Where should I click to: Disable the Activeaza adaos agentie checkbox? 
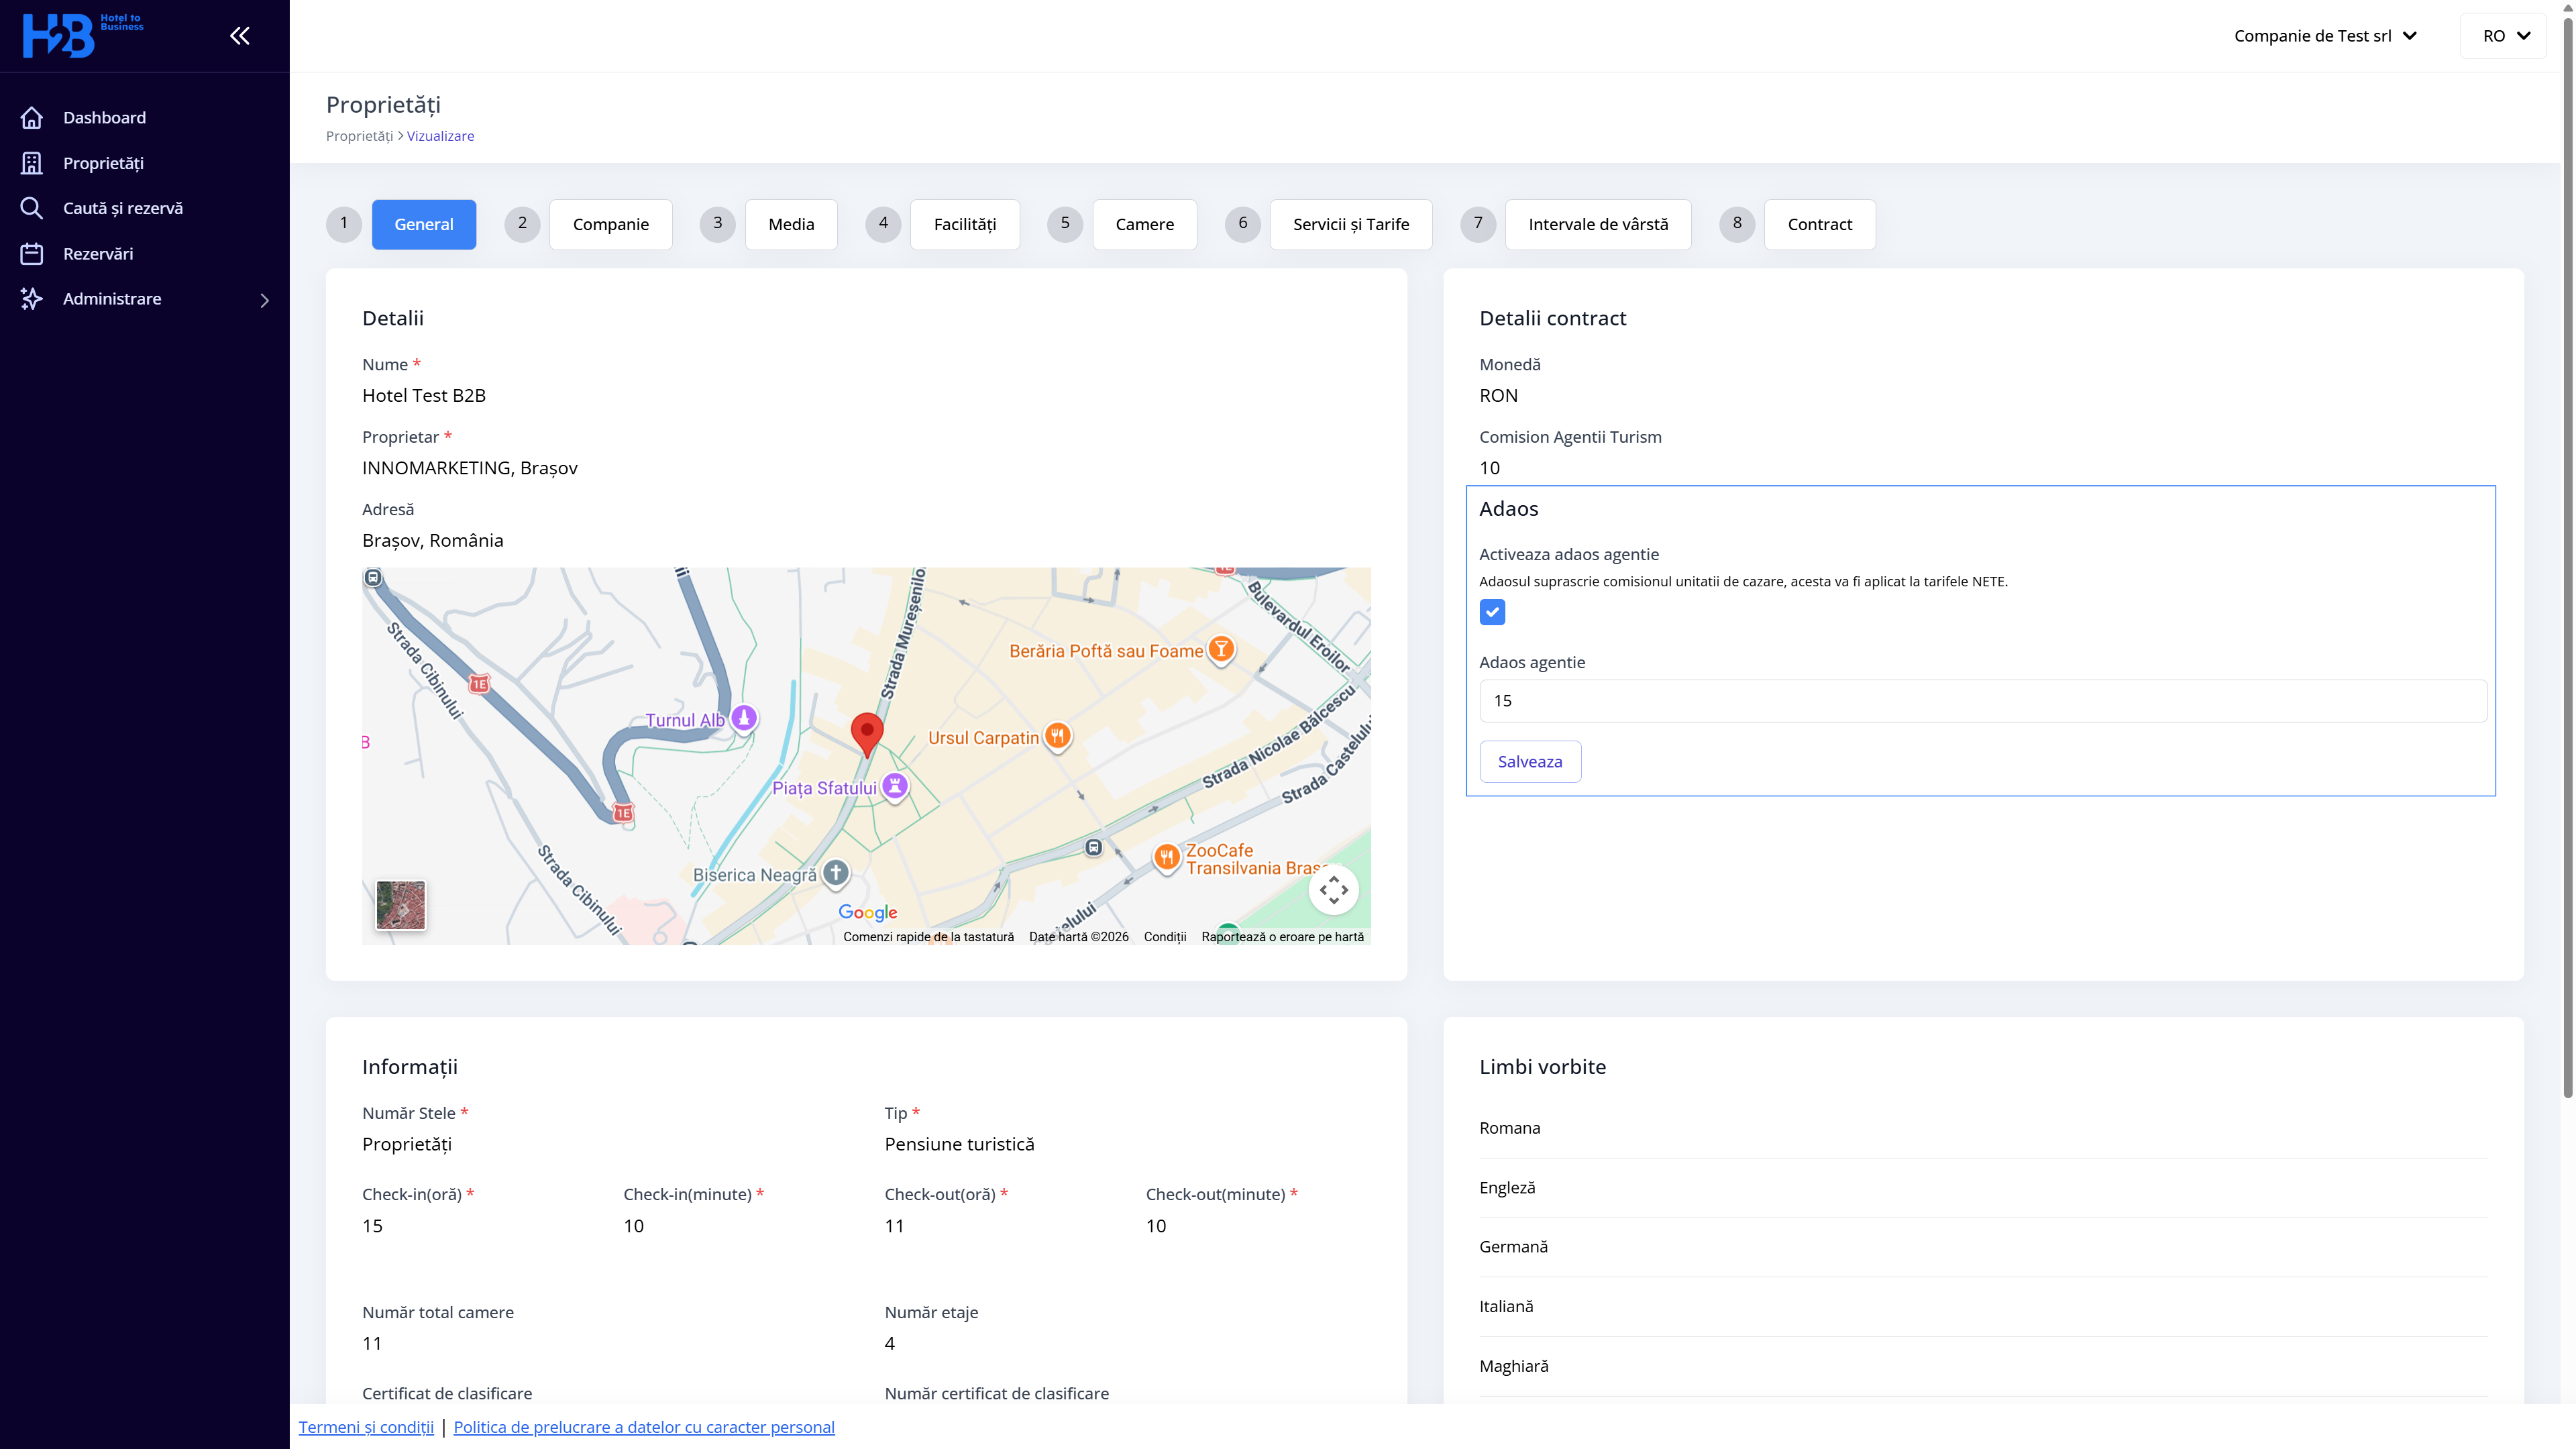pos(1492,612)
